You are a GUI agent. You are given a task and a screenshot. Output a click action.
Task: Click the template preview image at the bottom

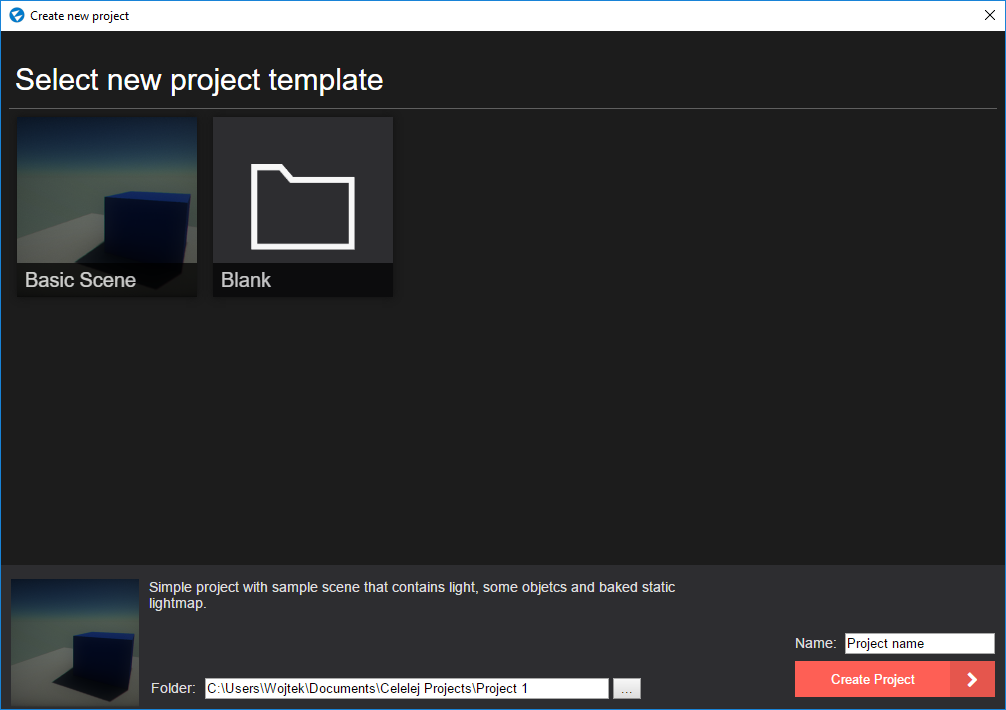click(75, 642)
